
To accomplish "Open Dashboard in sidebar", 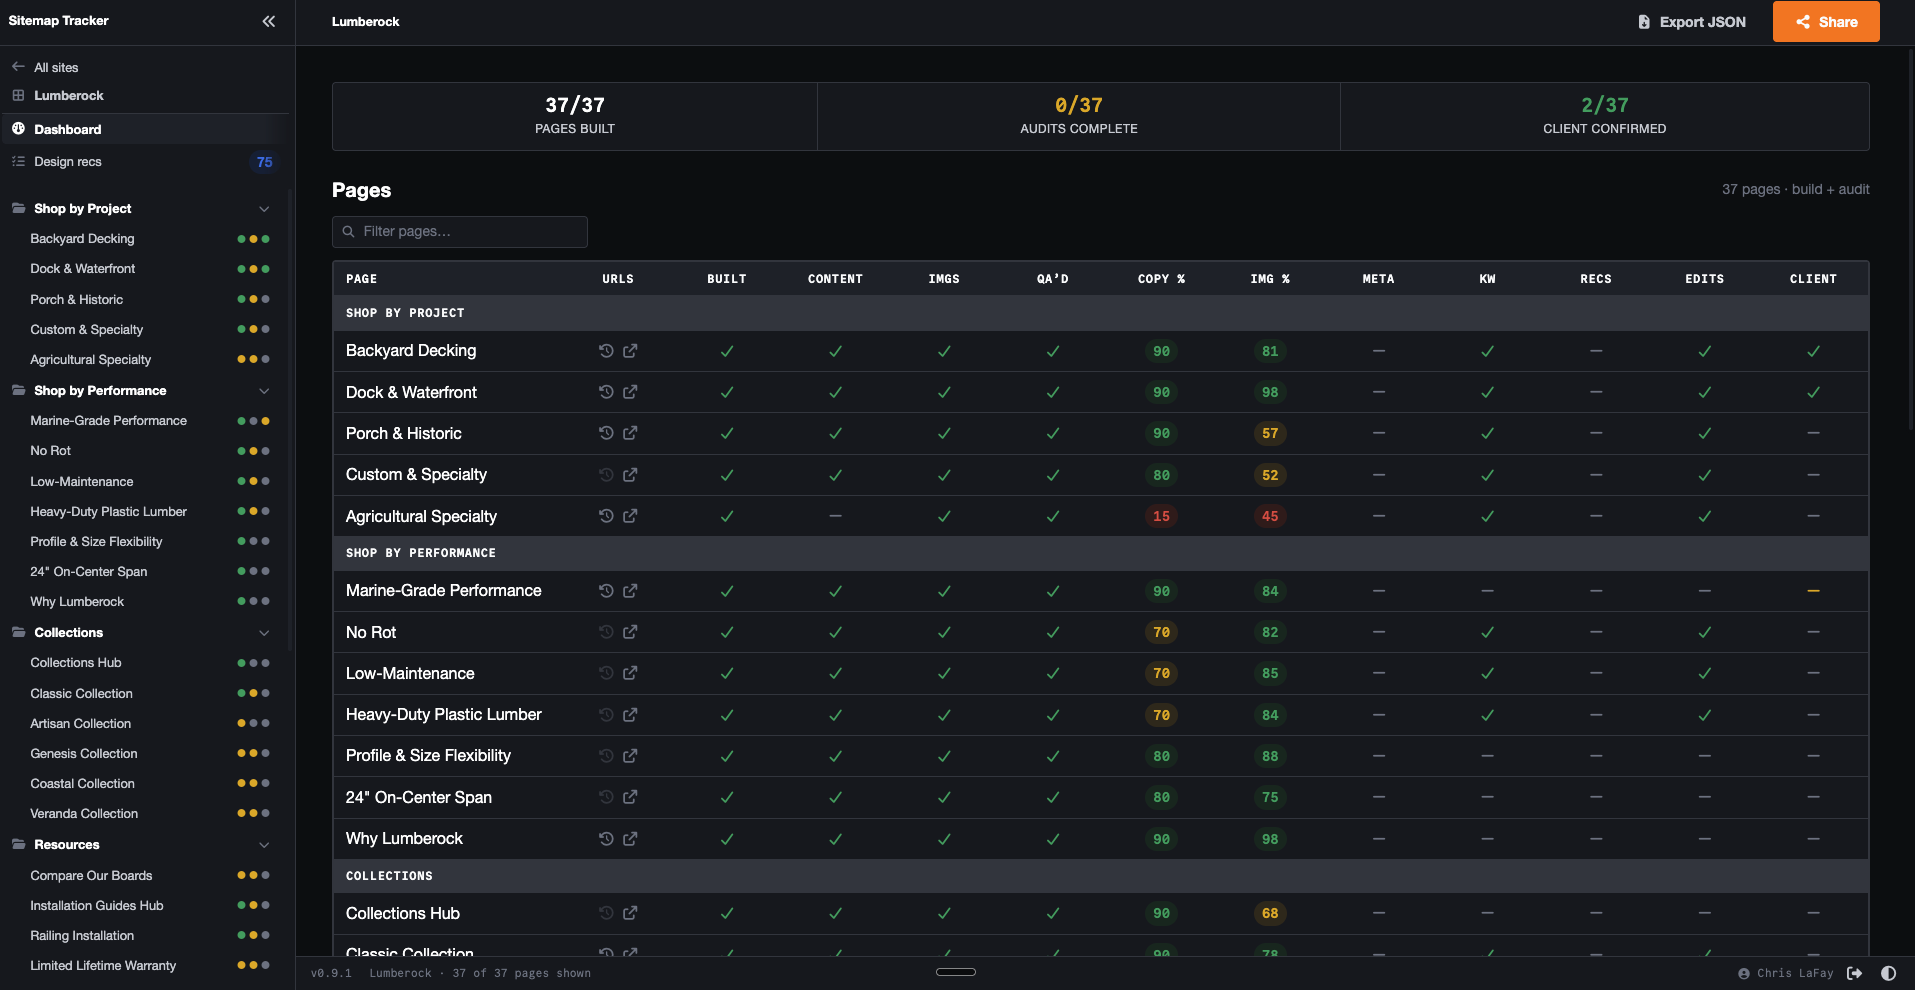I will 145,129.
